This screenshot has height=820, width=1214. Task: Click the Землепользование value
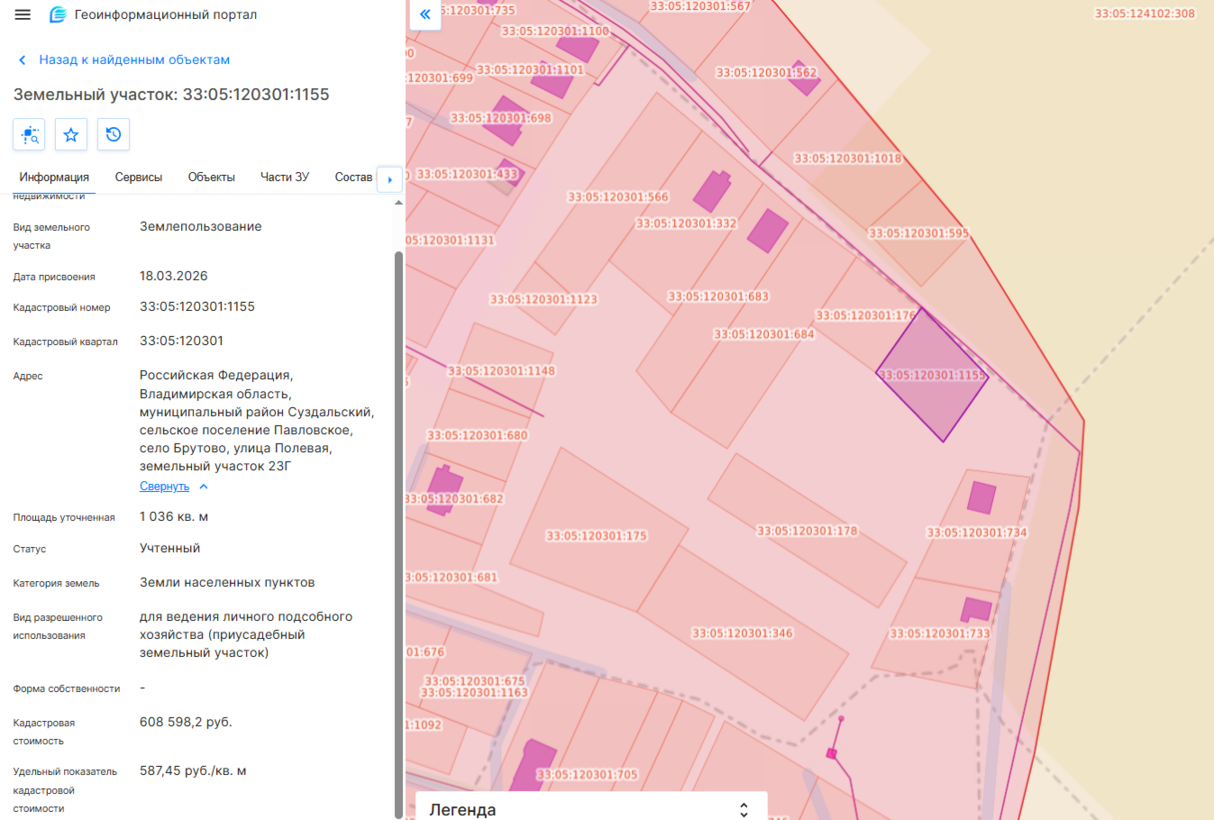201,227
